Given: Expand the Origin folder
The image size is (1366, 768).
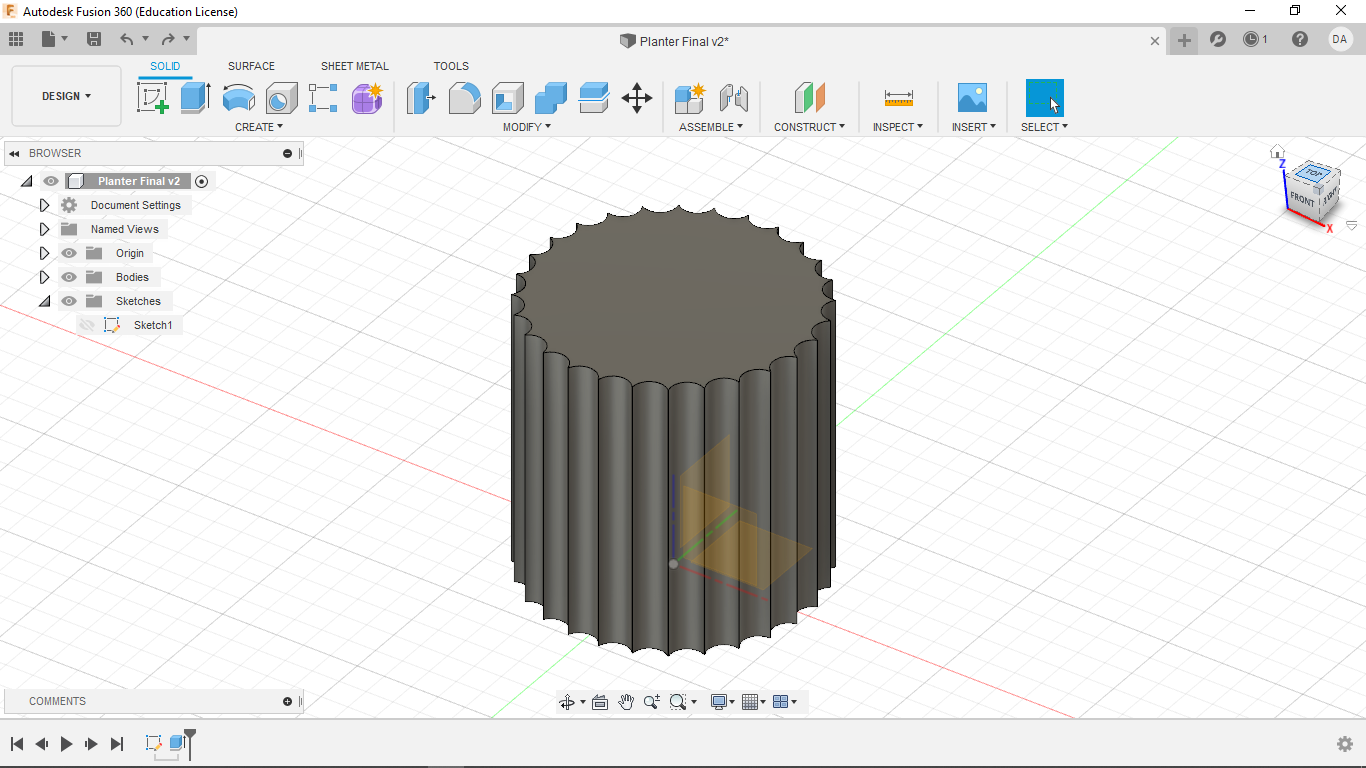Looking at the screenshot, I should [44, 253].
